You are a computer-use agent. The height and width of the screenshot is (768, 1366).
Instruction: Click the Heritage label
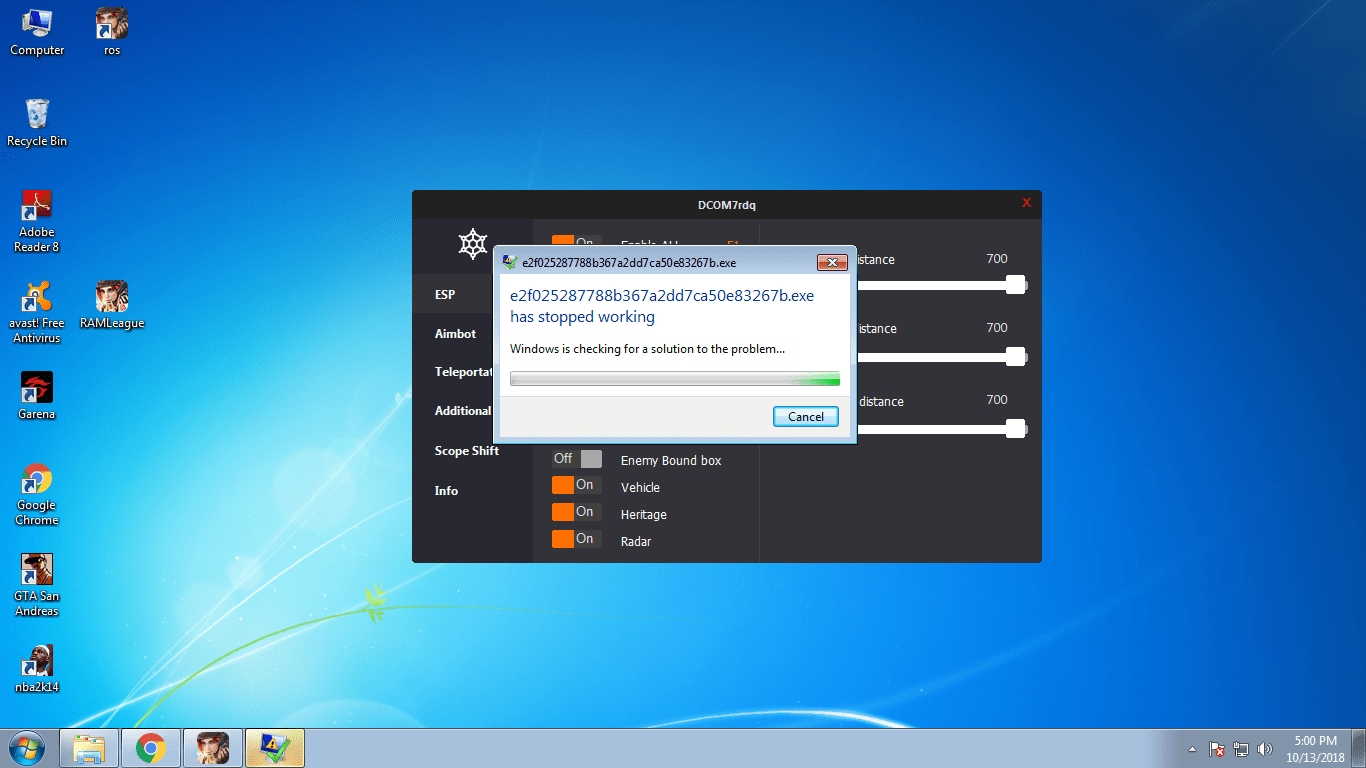click(643, 515)
